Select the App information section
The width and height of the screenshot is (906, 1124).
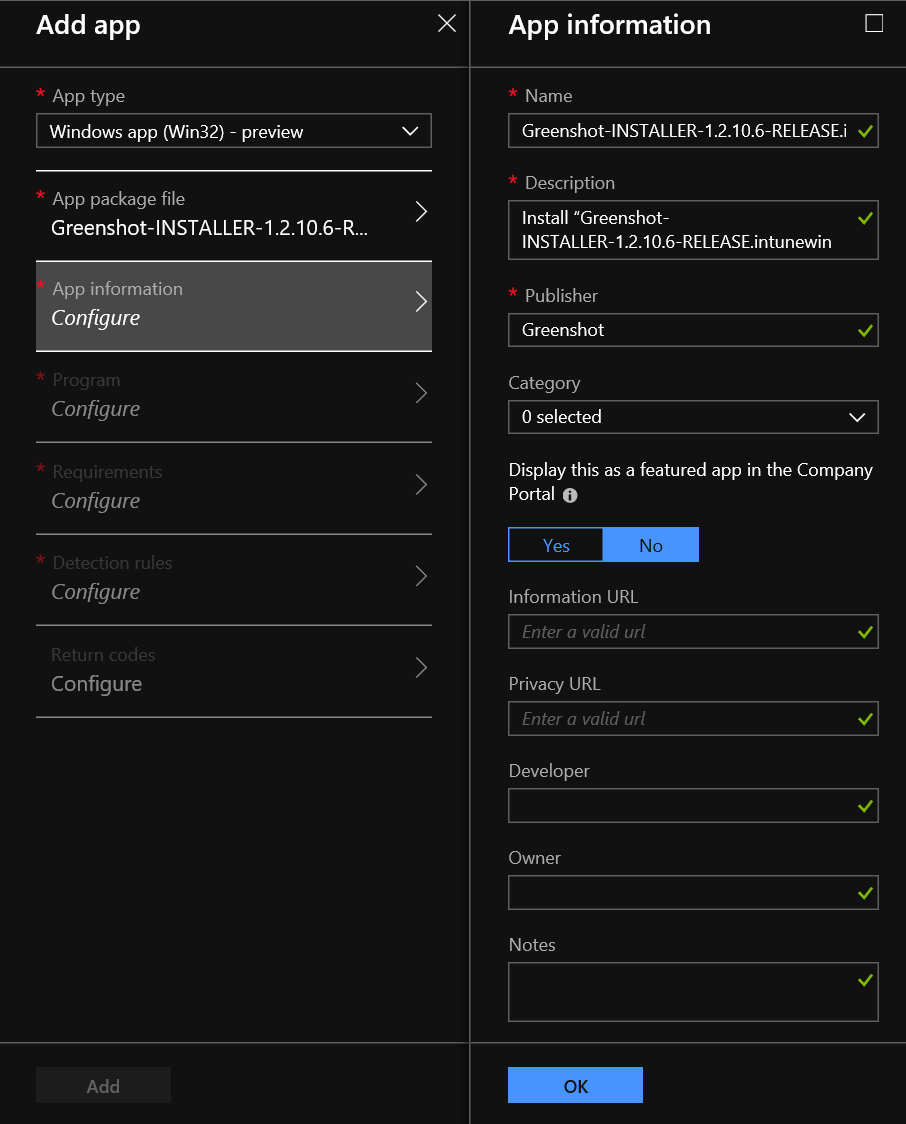pos(234,306)
